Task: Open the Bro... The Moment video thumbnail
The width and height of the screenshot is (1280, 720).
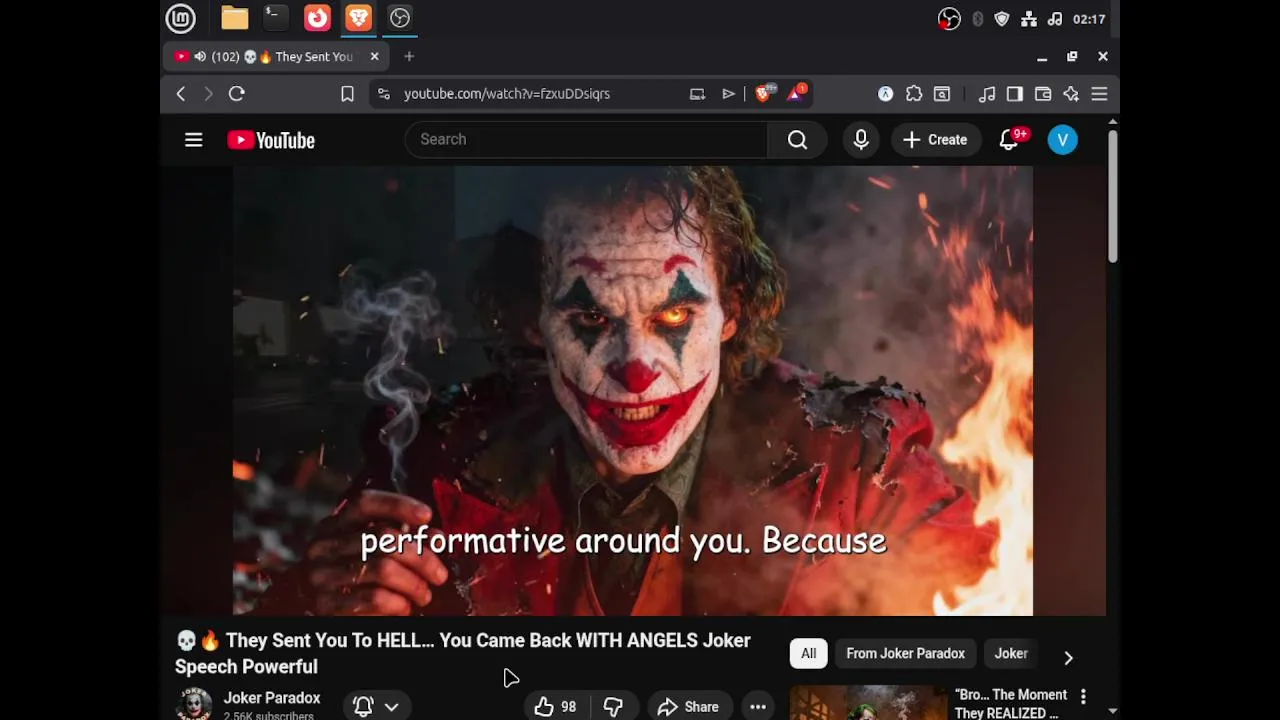Action: click(x=868, y=703)
